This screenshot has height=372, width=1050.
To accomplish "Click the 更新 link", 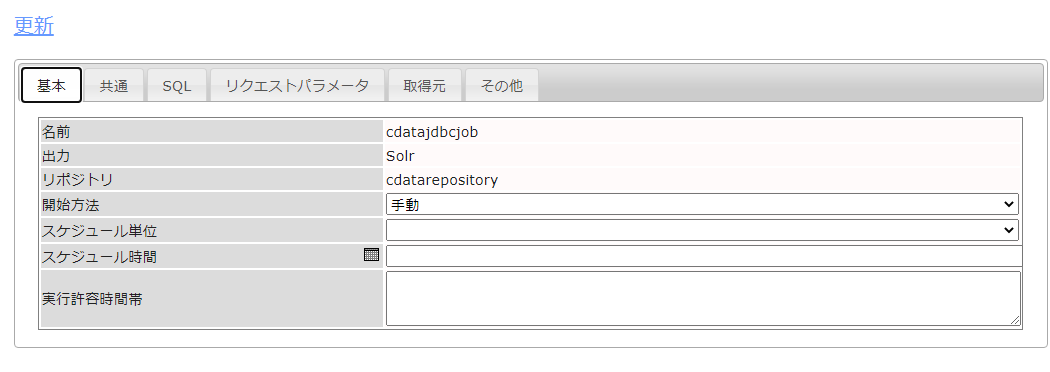I will coord(33,25).
